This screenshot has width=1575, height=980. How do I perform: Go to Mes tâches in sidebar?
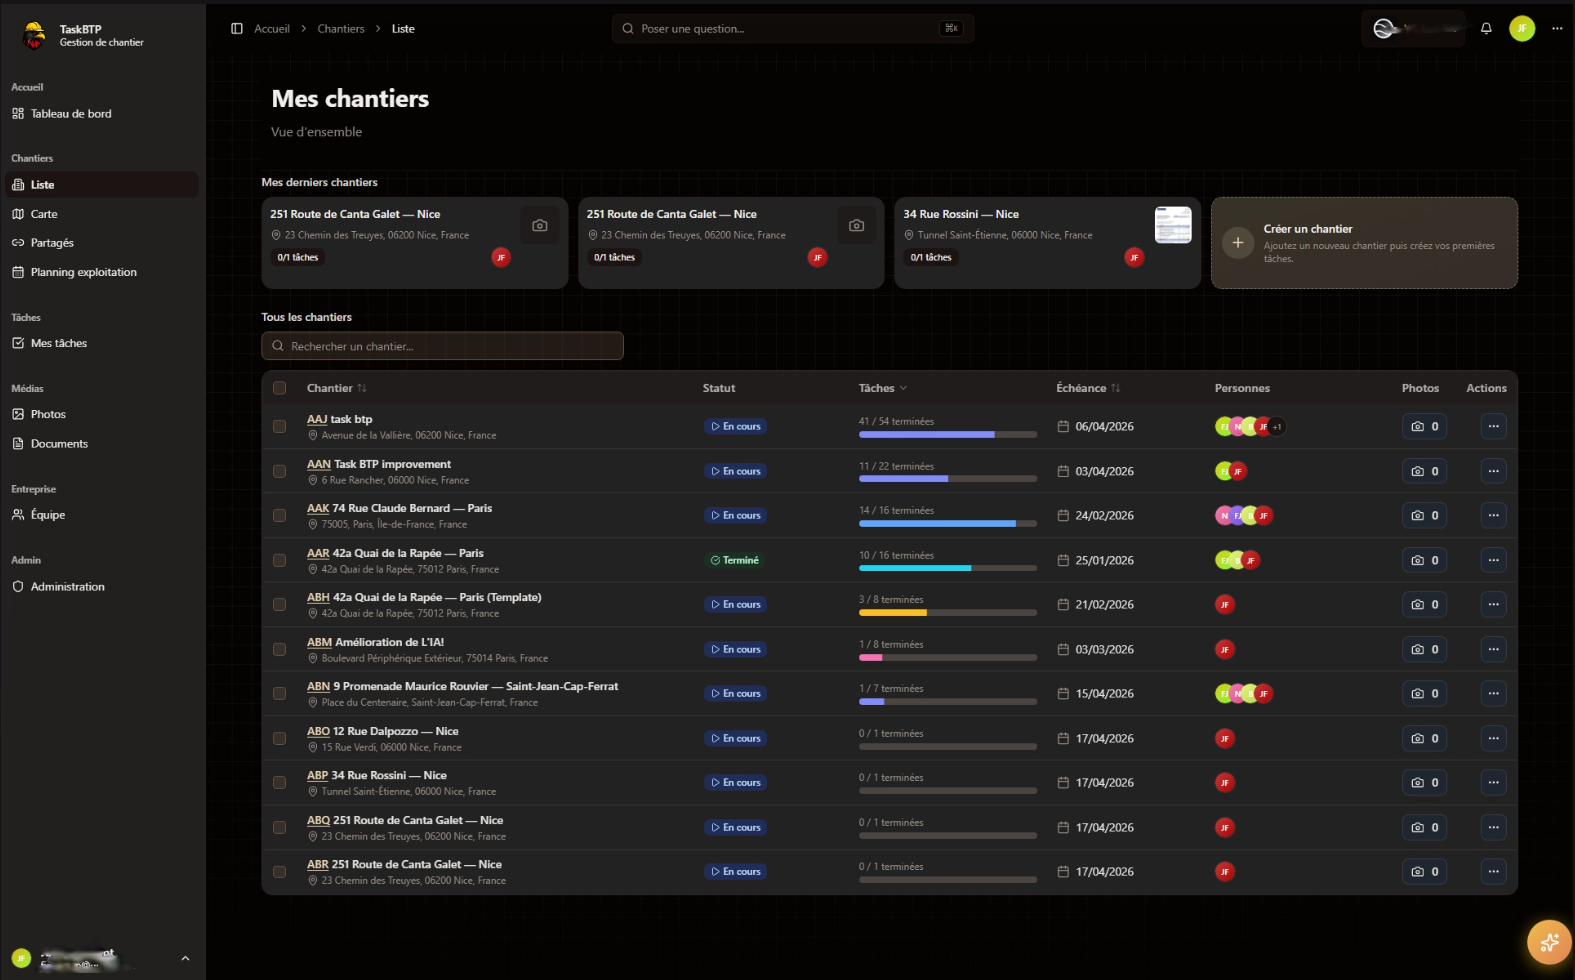(x=102, y=343)
